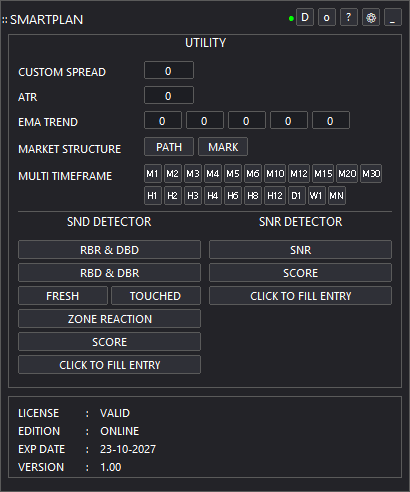Select the H12 timeframe button
This screenshot has width=410, height=492.
pyautogui.click(x=275, y=196)
